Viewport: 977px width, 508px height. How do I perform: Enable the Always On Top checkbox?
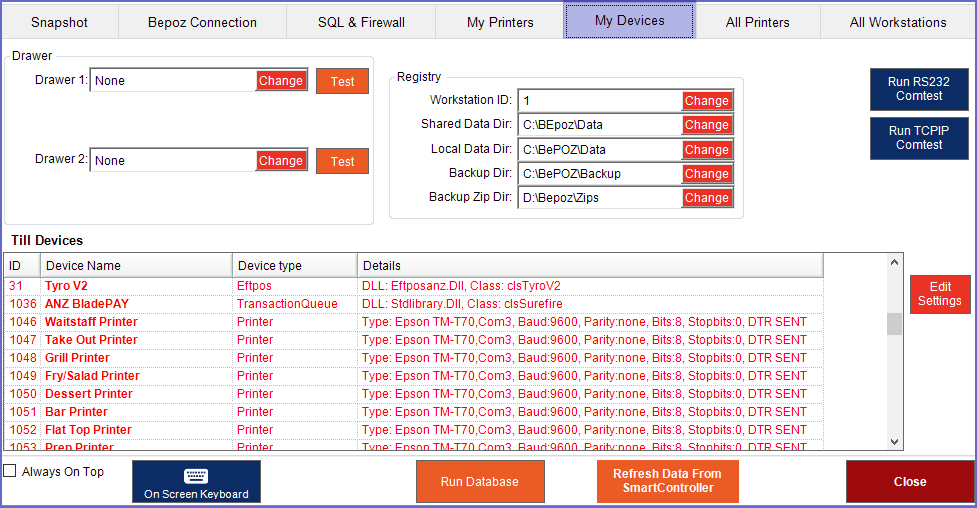10,471
